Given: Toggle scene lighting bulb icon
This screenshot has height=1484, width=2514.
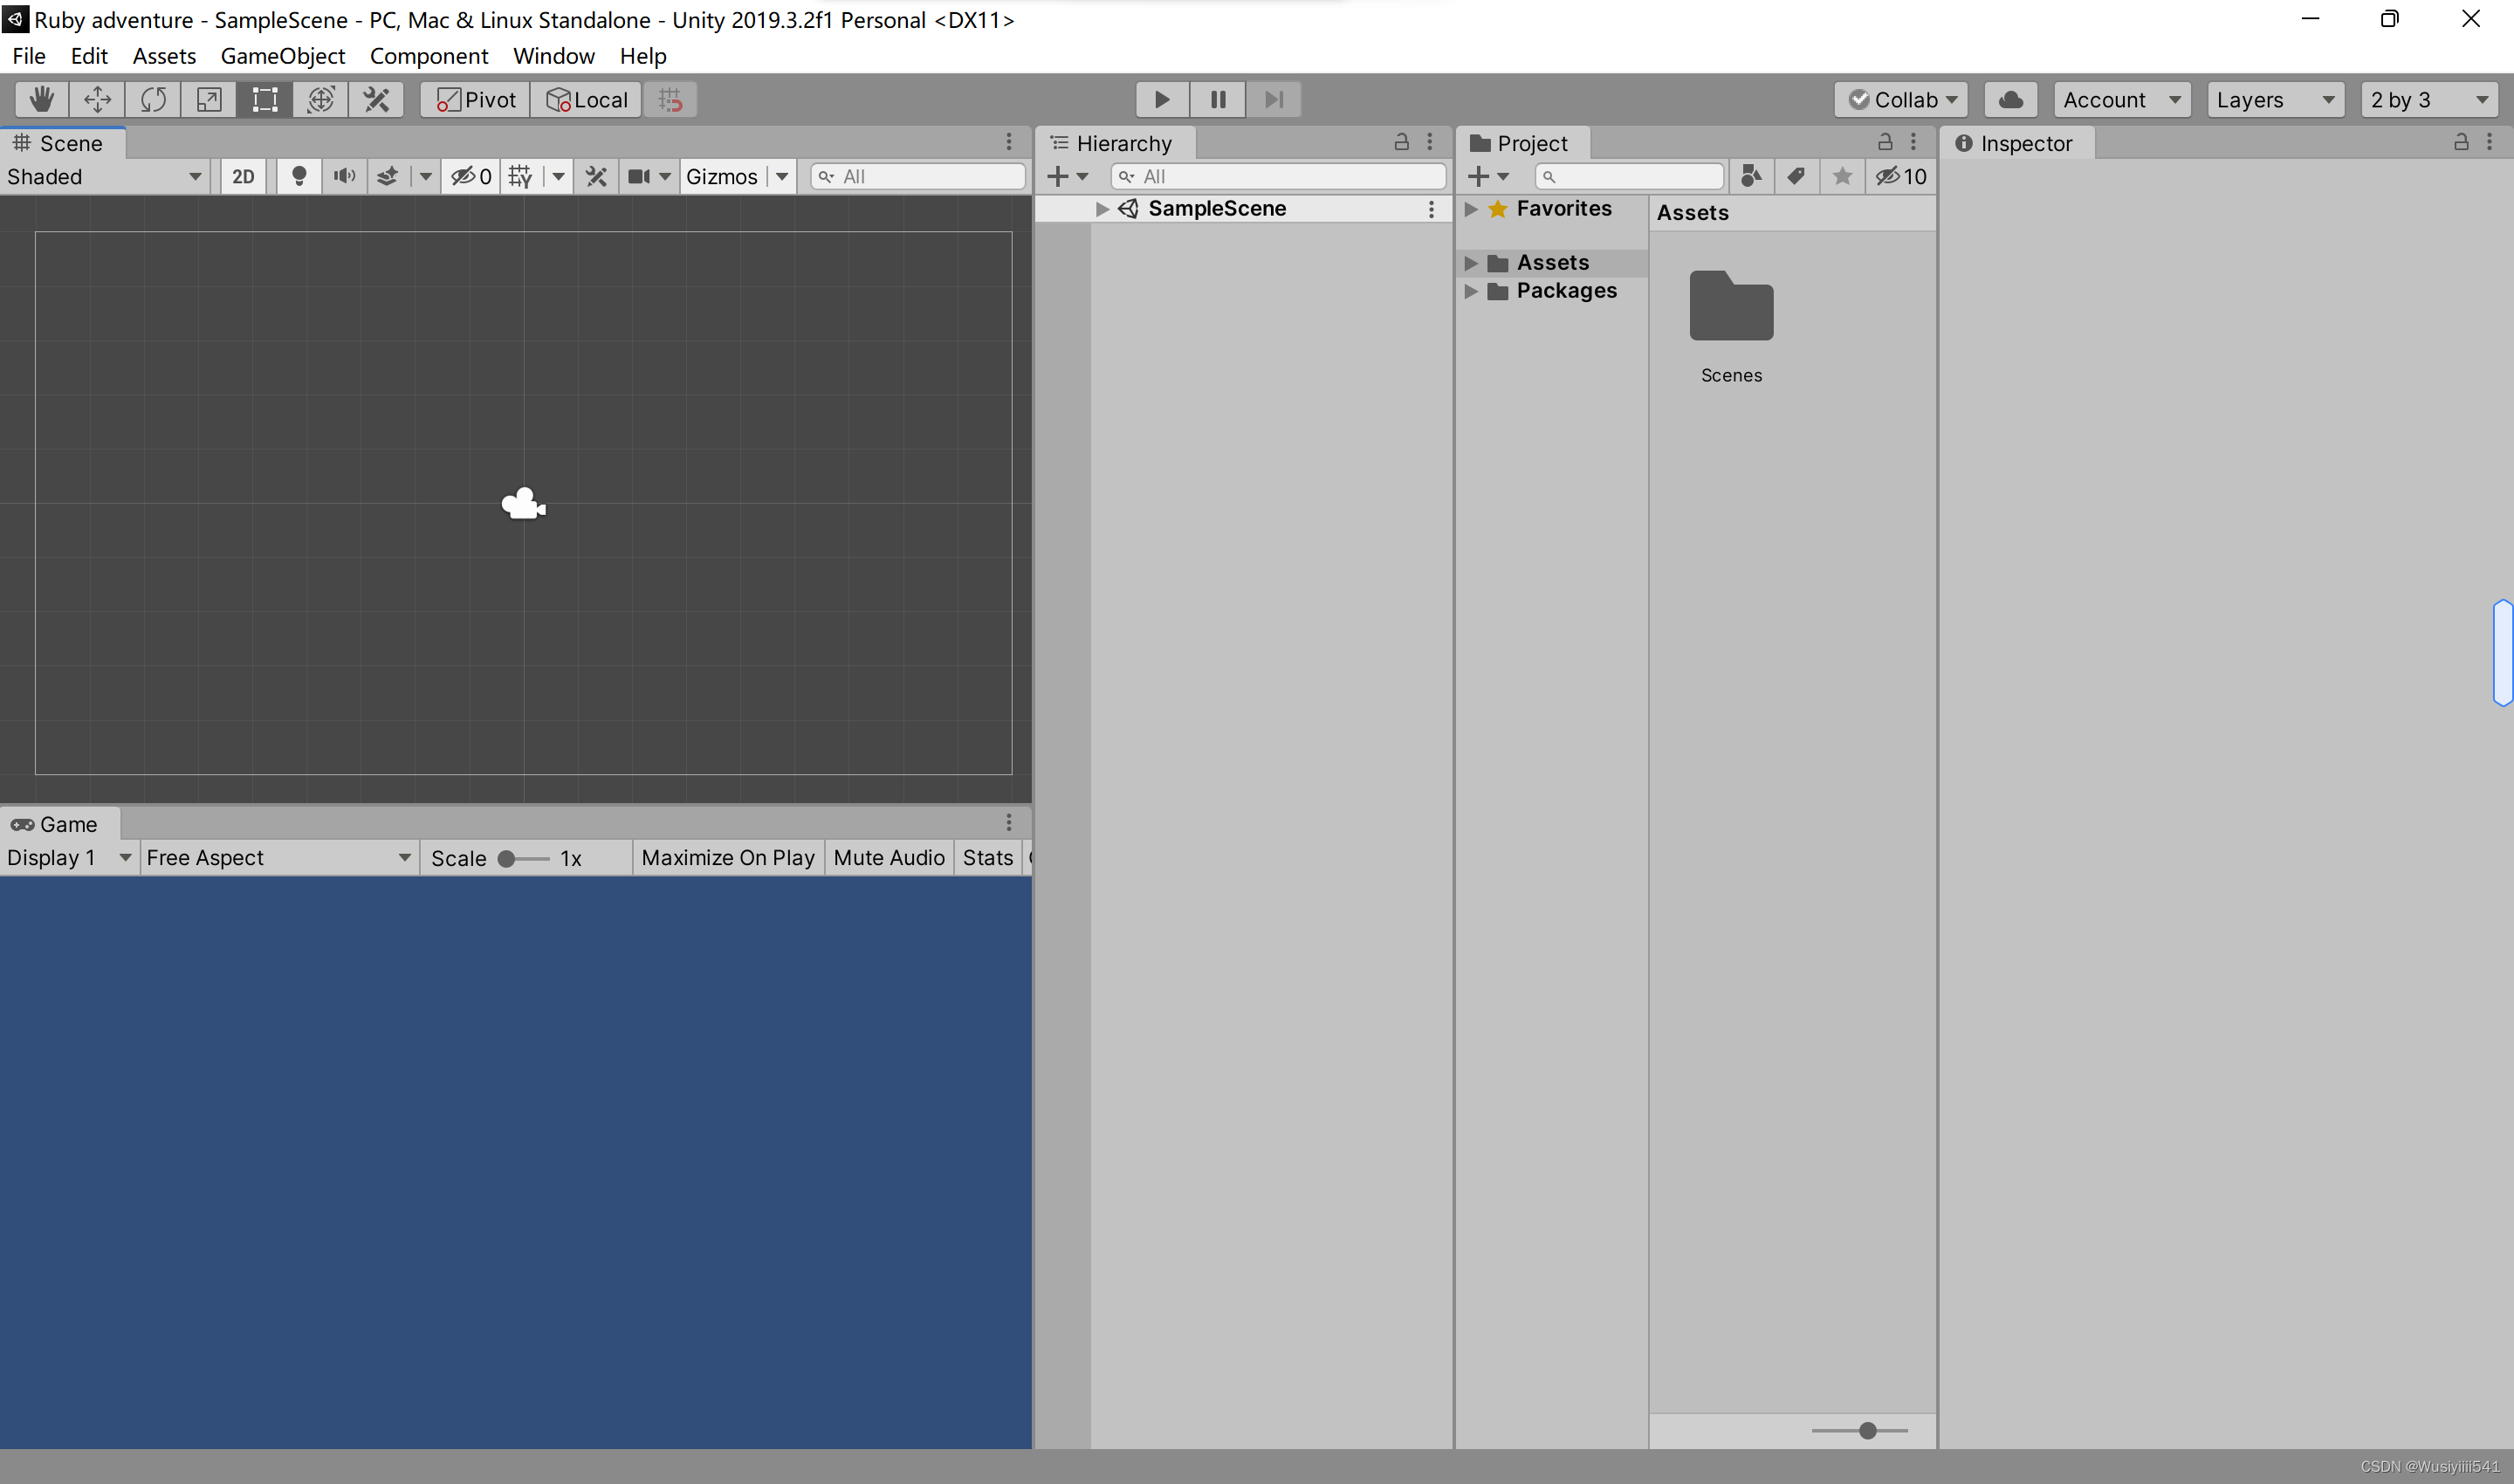Looking at the screenshot, I should click(298, 177).
